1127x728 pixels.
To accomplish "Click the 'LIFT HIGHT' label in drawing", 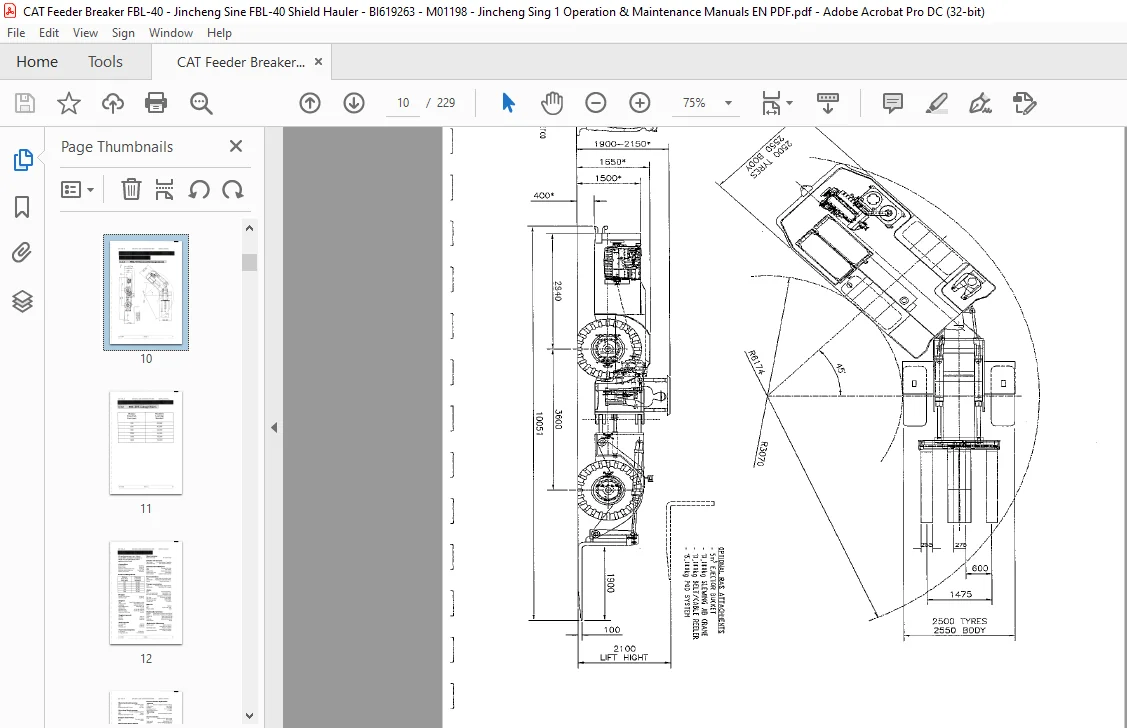I will pos(624,658).
